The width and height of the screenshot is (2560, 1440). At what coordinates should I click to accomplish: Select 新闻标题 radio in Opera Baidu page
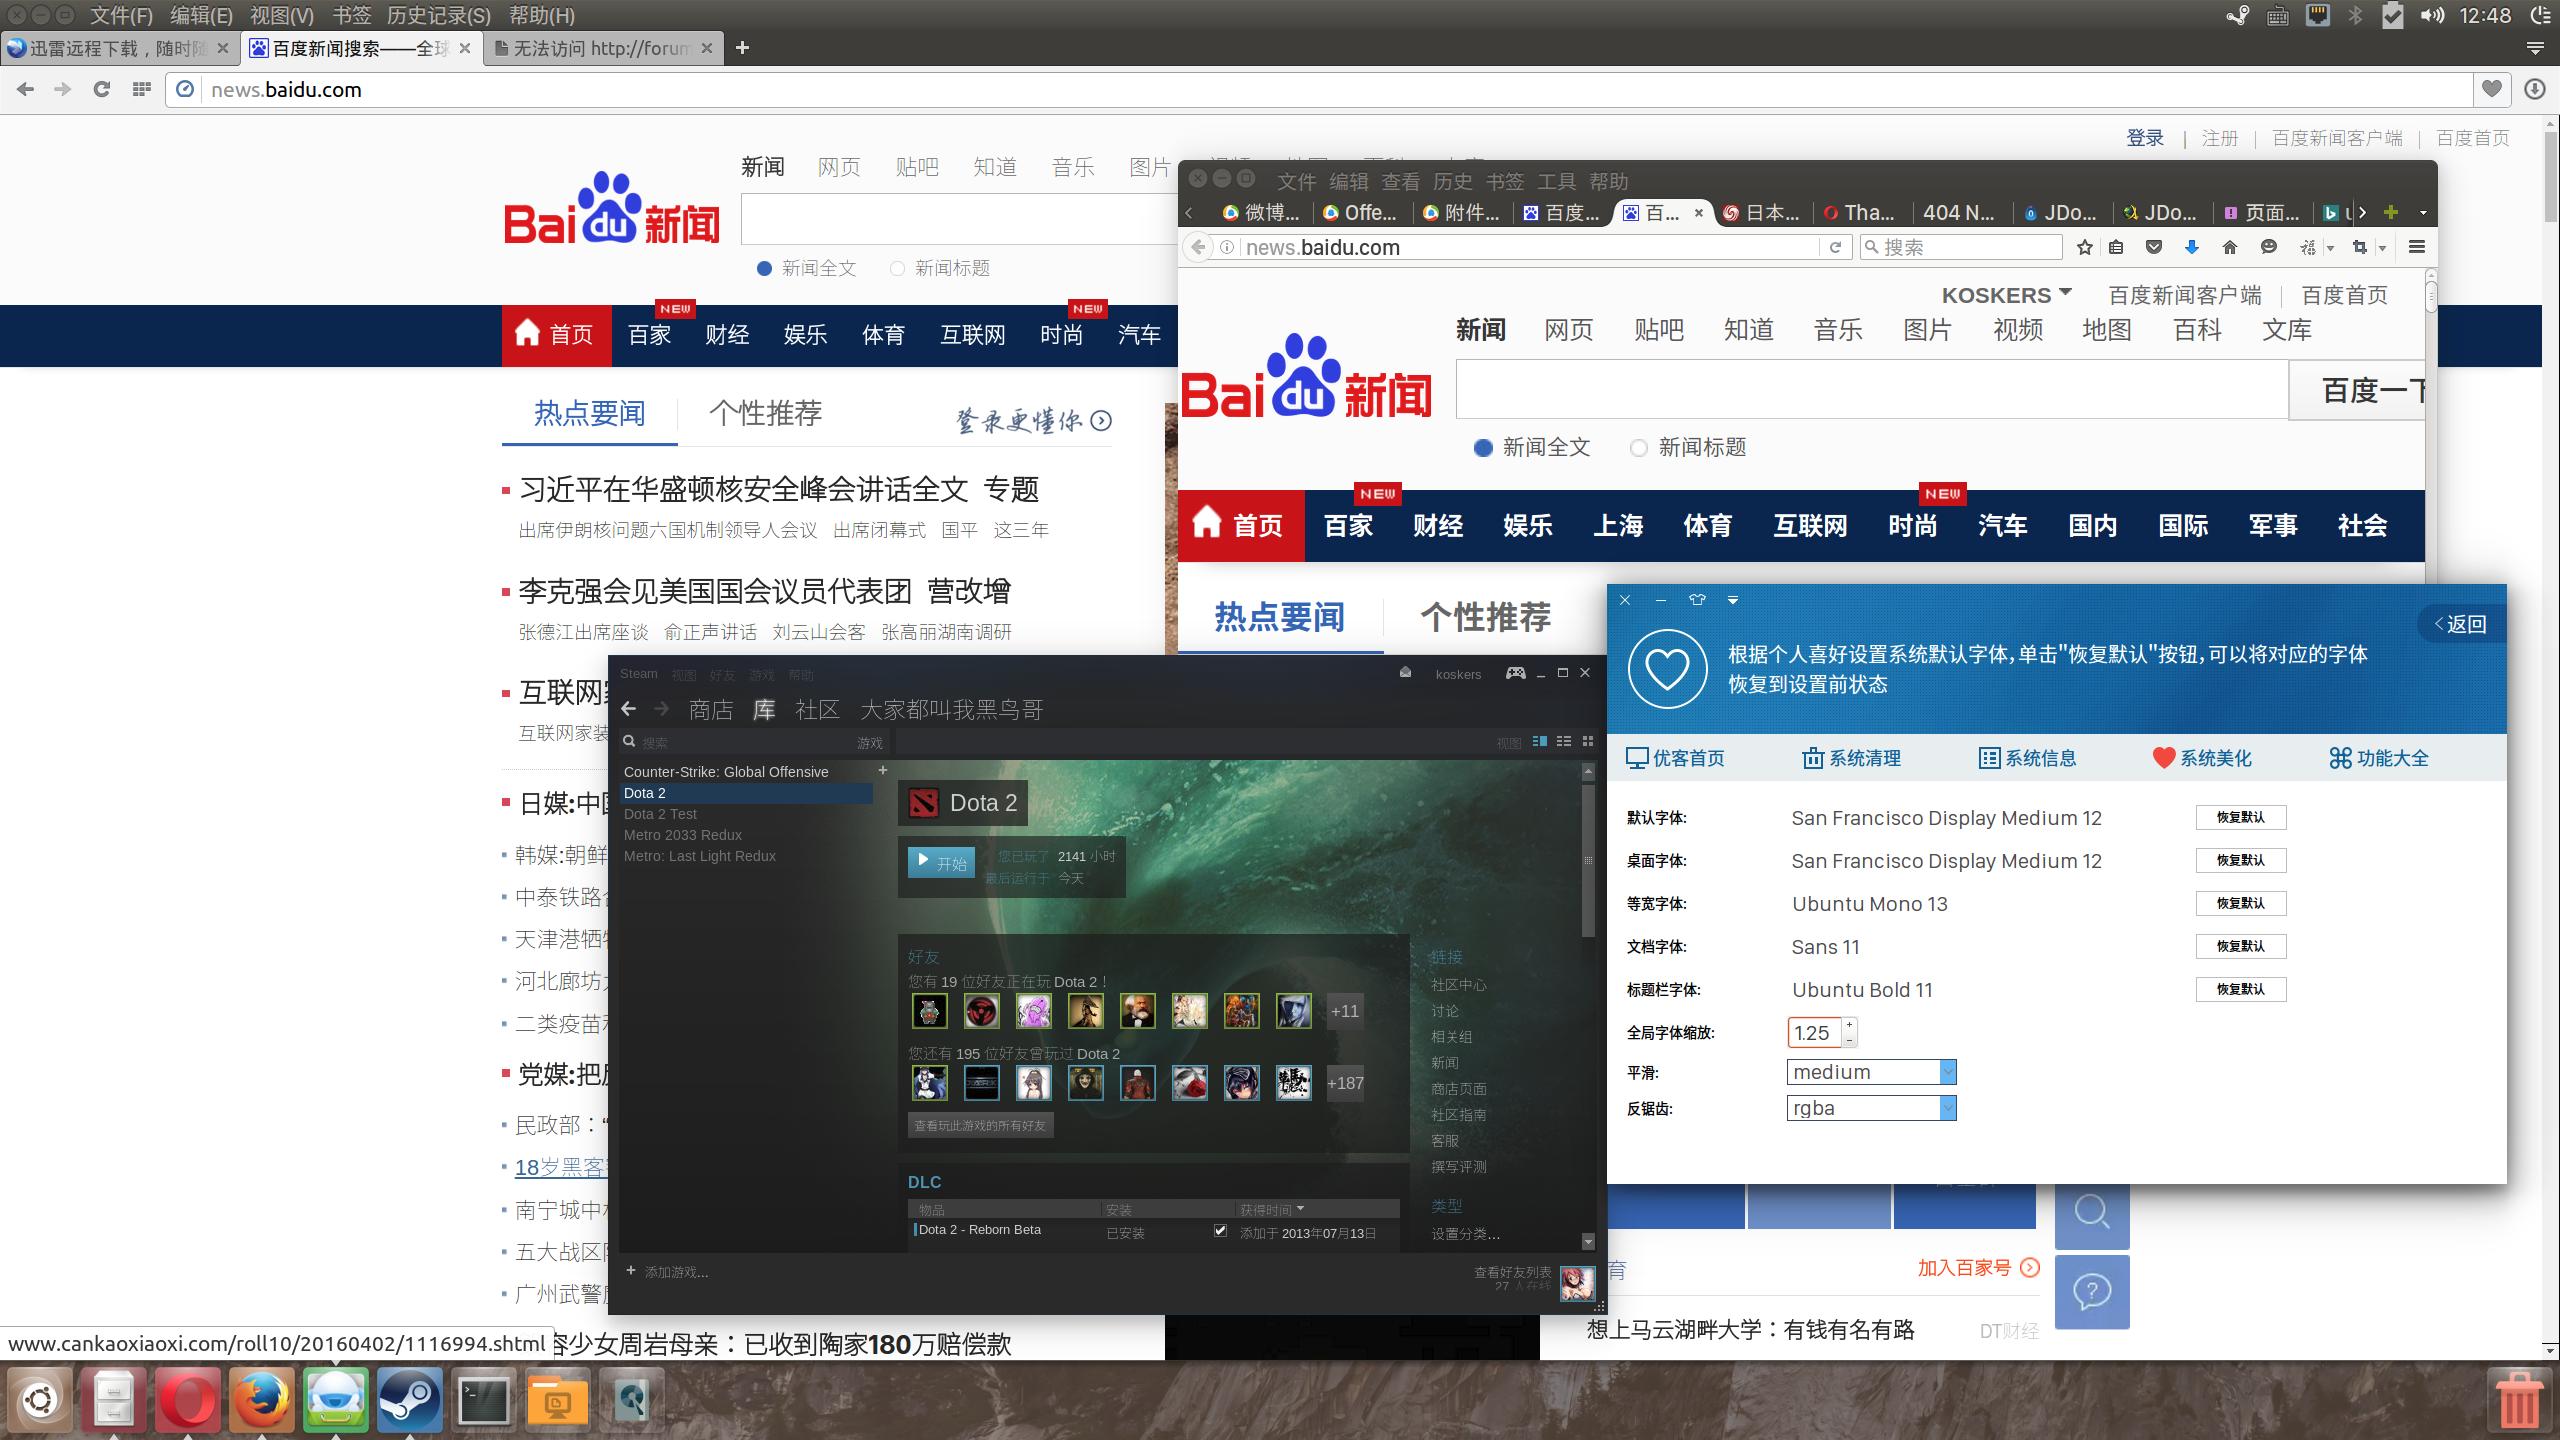(897, 268)
